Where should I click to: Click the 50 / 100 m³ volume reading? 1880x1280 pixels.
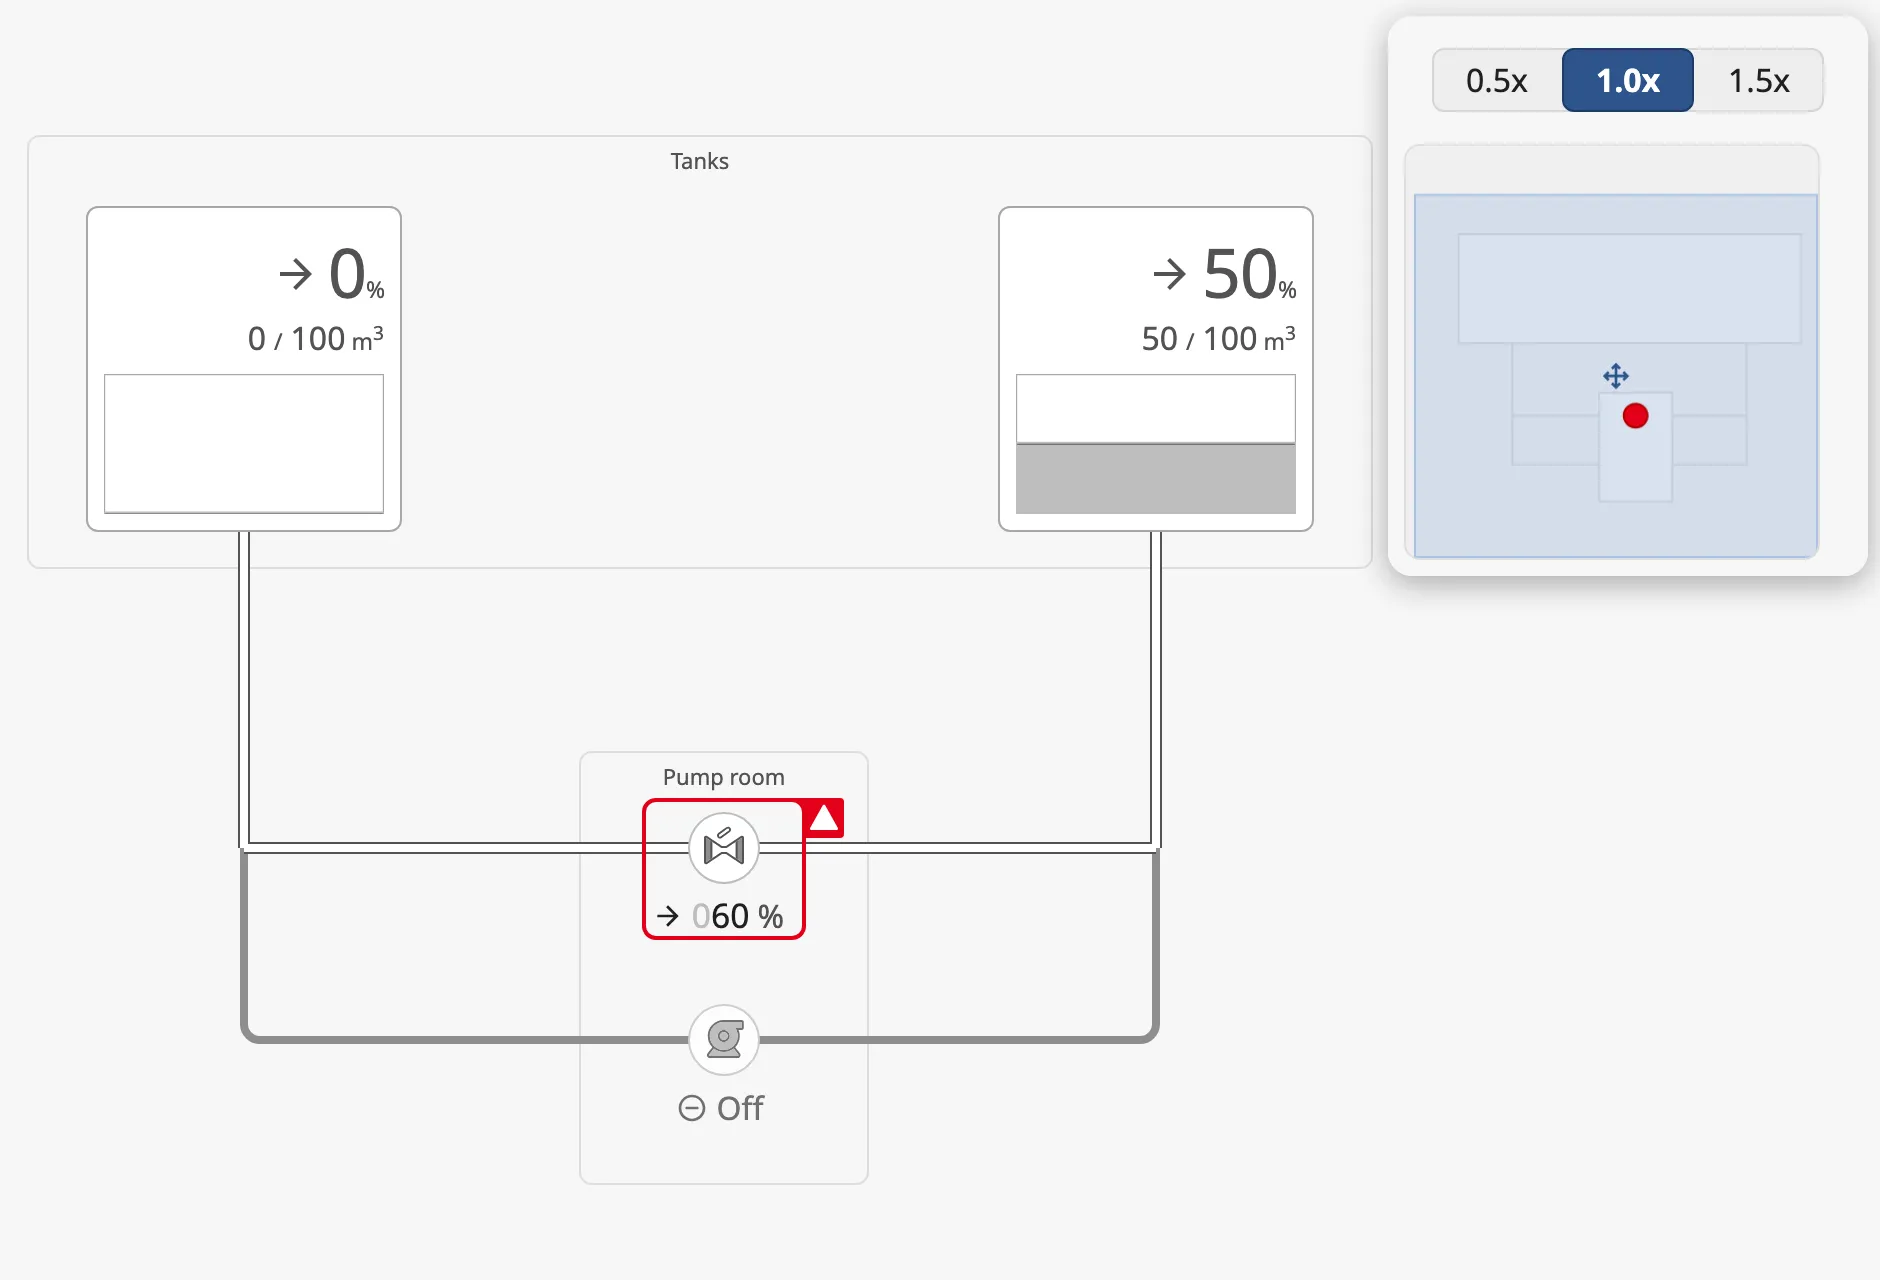1219,339
